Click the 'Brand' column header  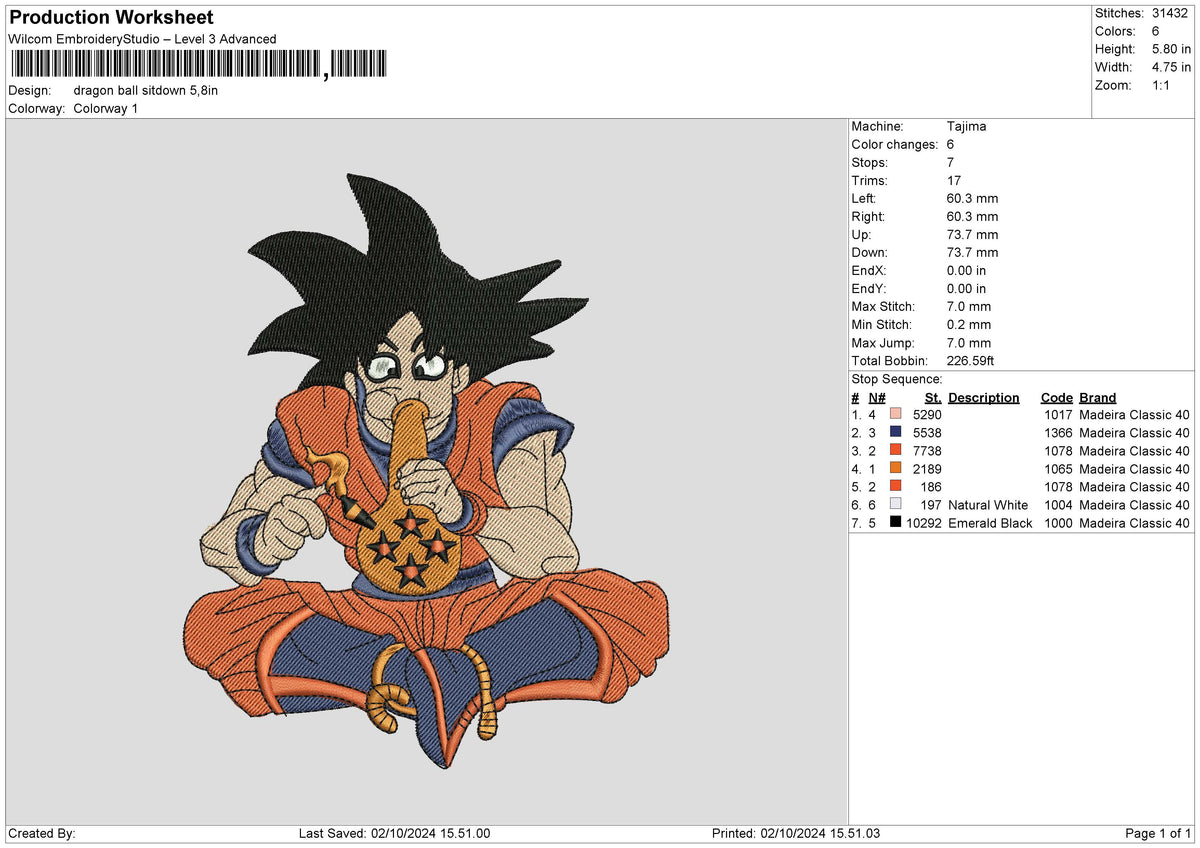[1097, 397]
